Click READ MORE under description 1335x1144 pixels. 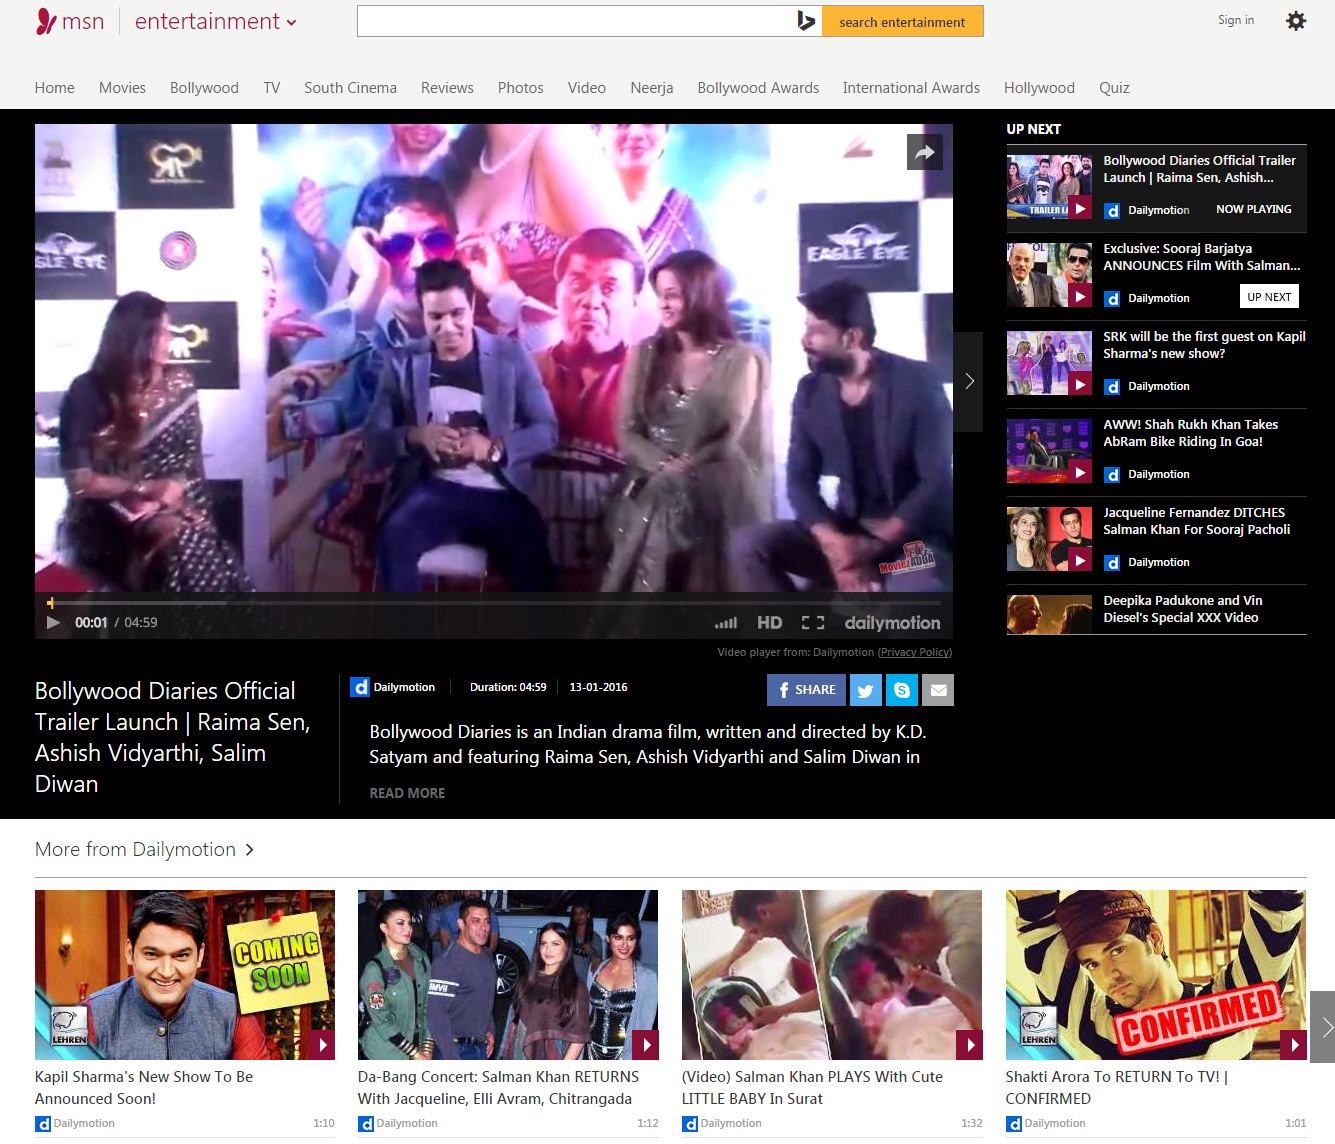(x=407, y=793)
